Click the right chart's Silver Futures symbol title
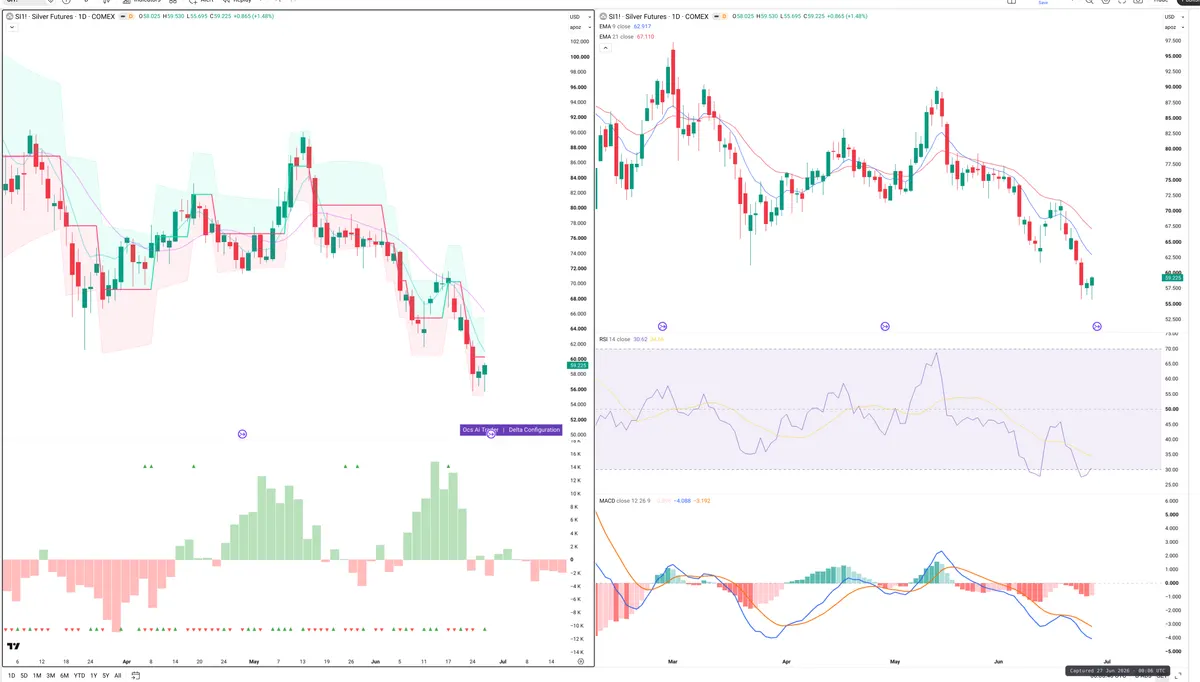 pos(661,17)
